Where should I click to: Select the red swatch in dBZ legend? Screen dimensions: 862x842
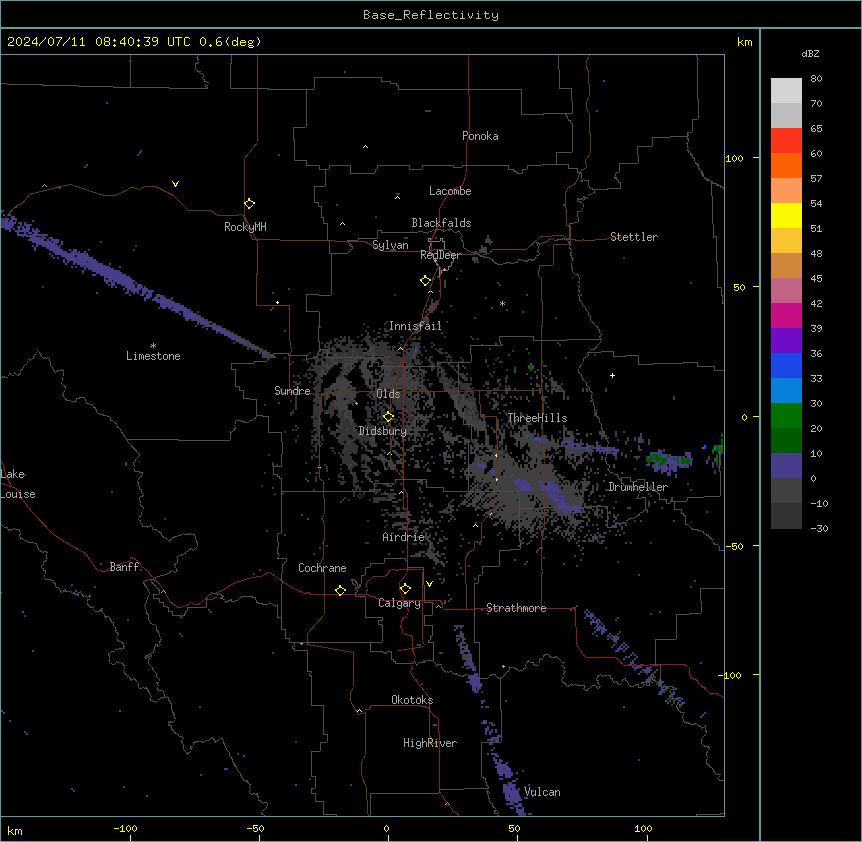point(786,140)
